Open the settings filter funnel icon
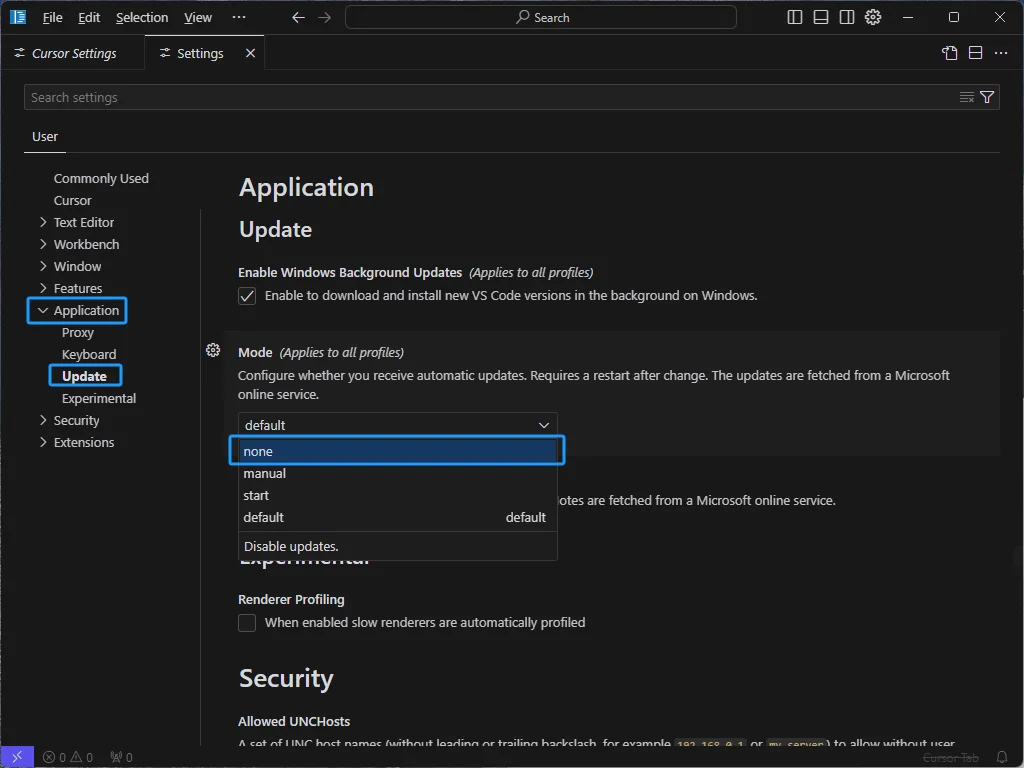The width and height of the screenshot is (1024, 768). pyautogui.click(x=987, y=97)
